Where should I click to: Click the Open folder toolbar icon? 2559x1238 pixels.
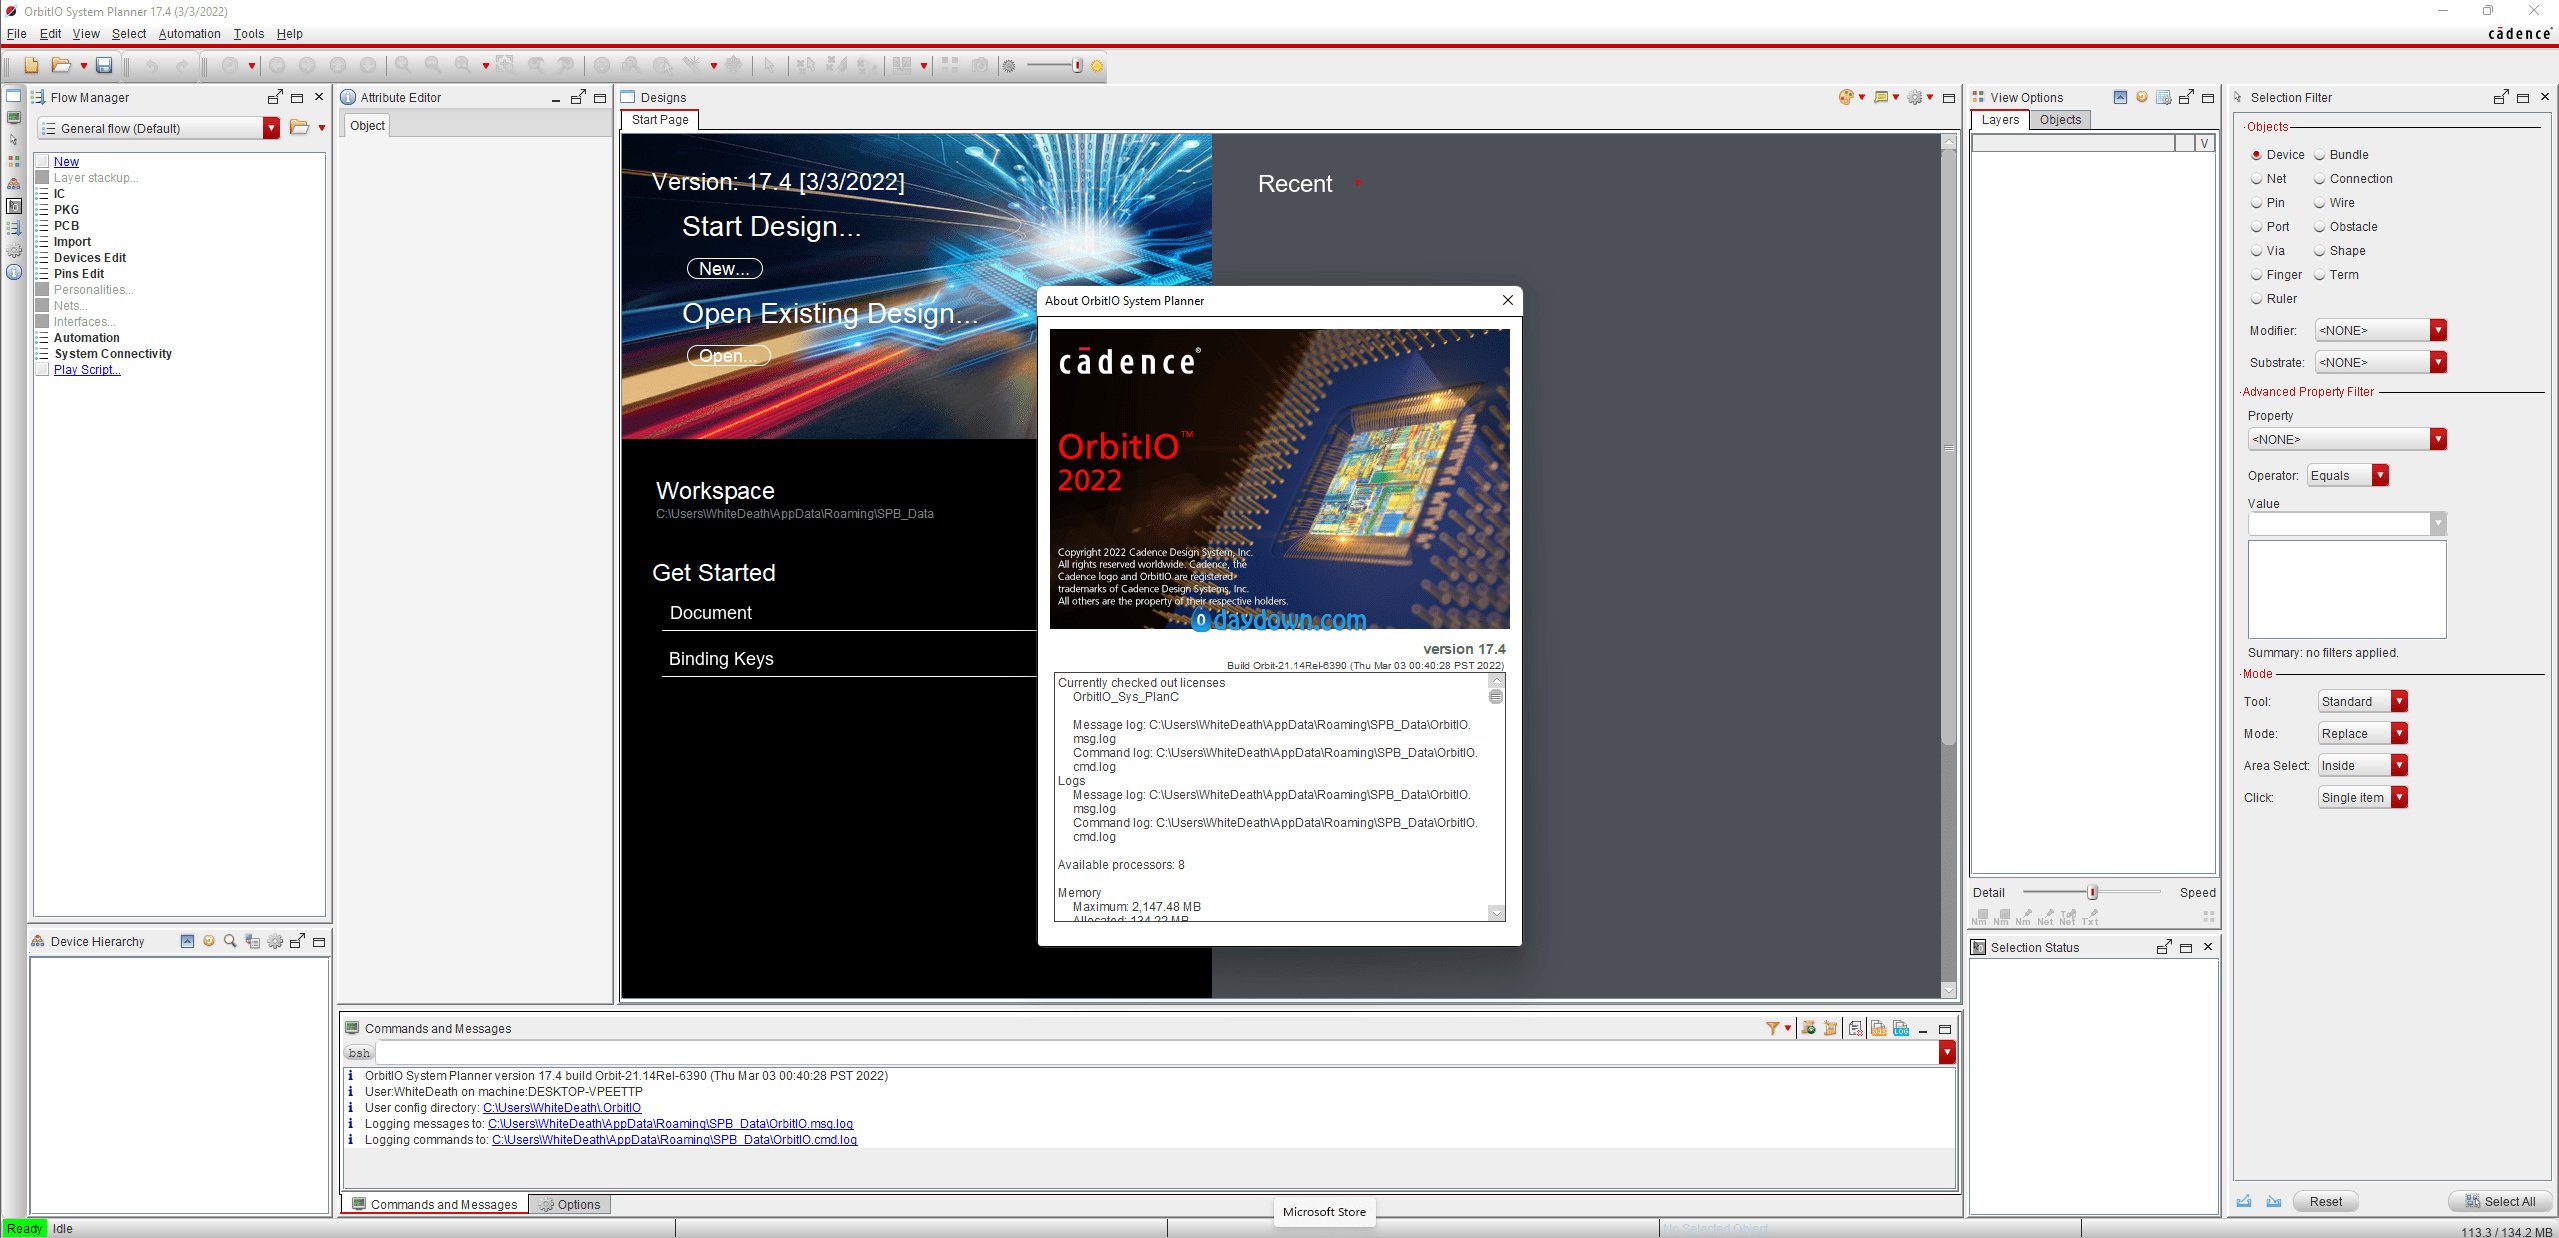(x=61, y=66)
